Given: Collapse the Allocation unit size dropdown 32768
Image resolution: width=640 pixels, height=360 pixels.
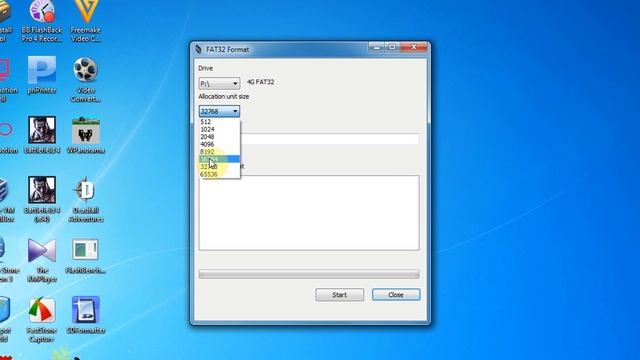Looking at the screenshot, I should pos(219,111).
